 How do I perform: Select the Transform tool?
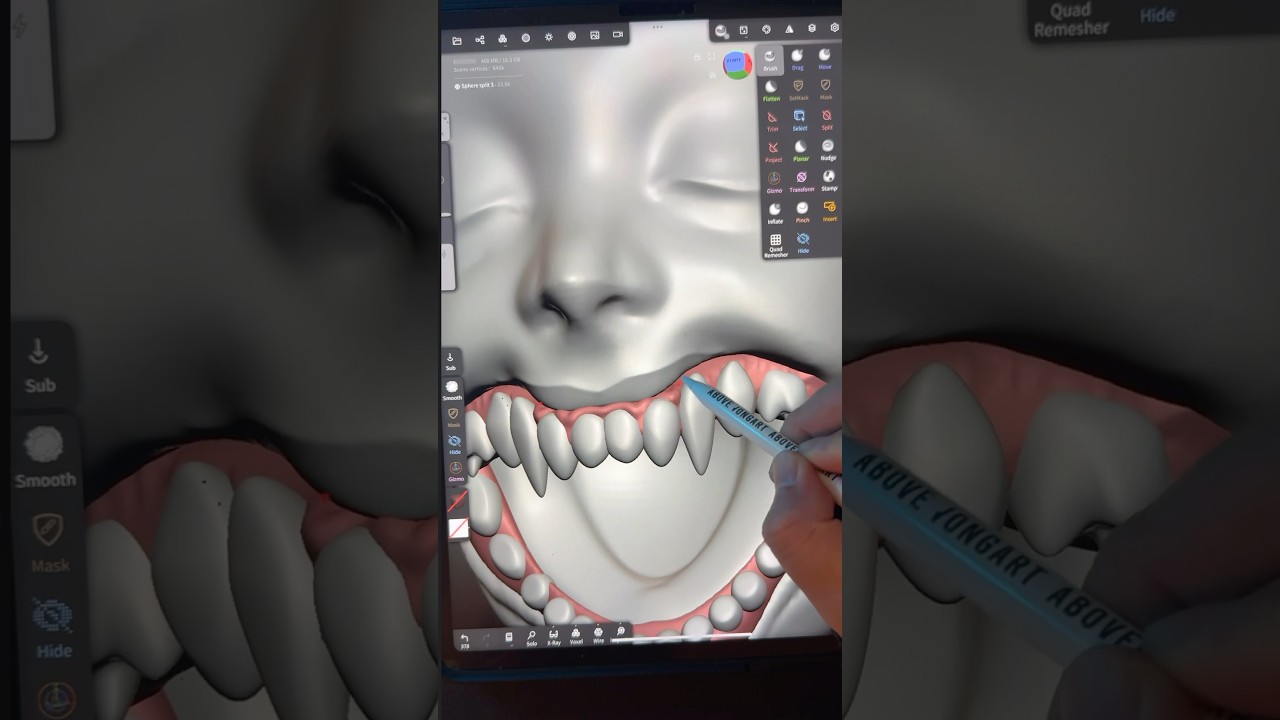point(802,182)
